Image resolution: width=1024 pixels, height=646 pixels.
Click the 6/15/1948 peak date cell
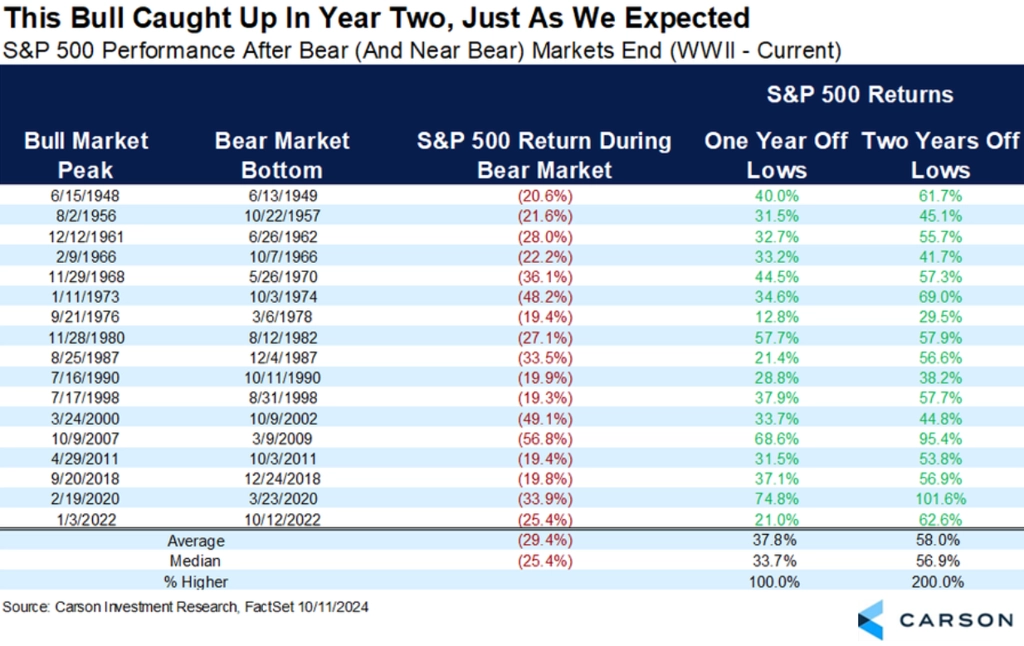click(85, 196)
